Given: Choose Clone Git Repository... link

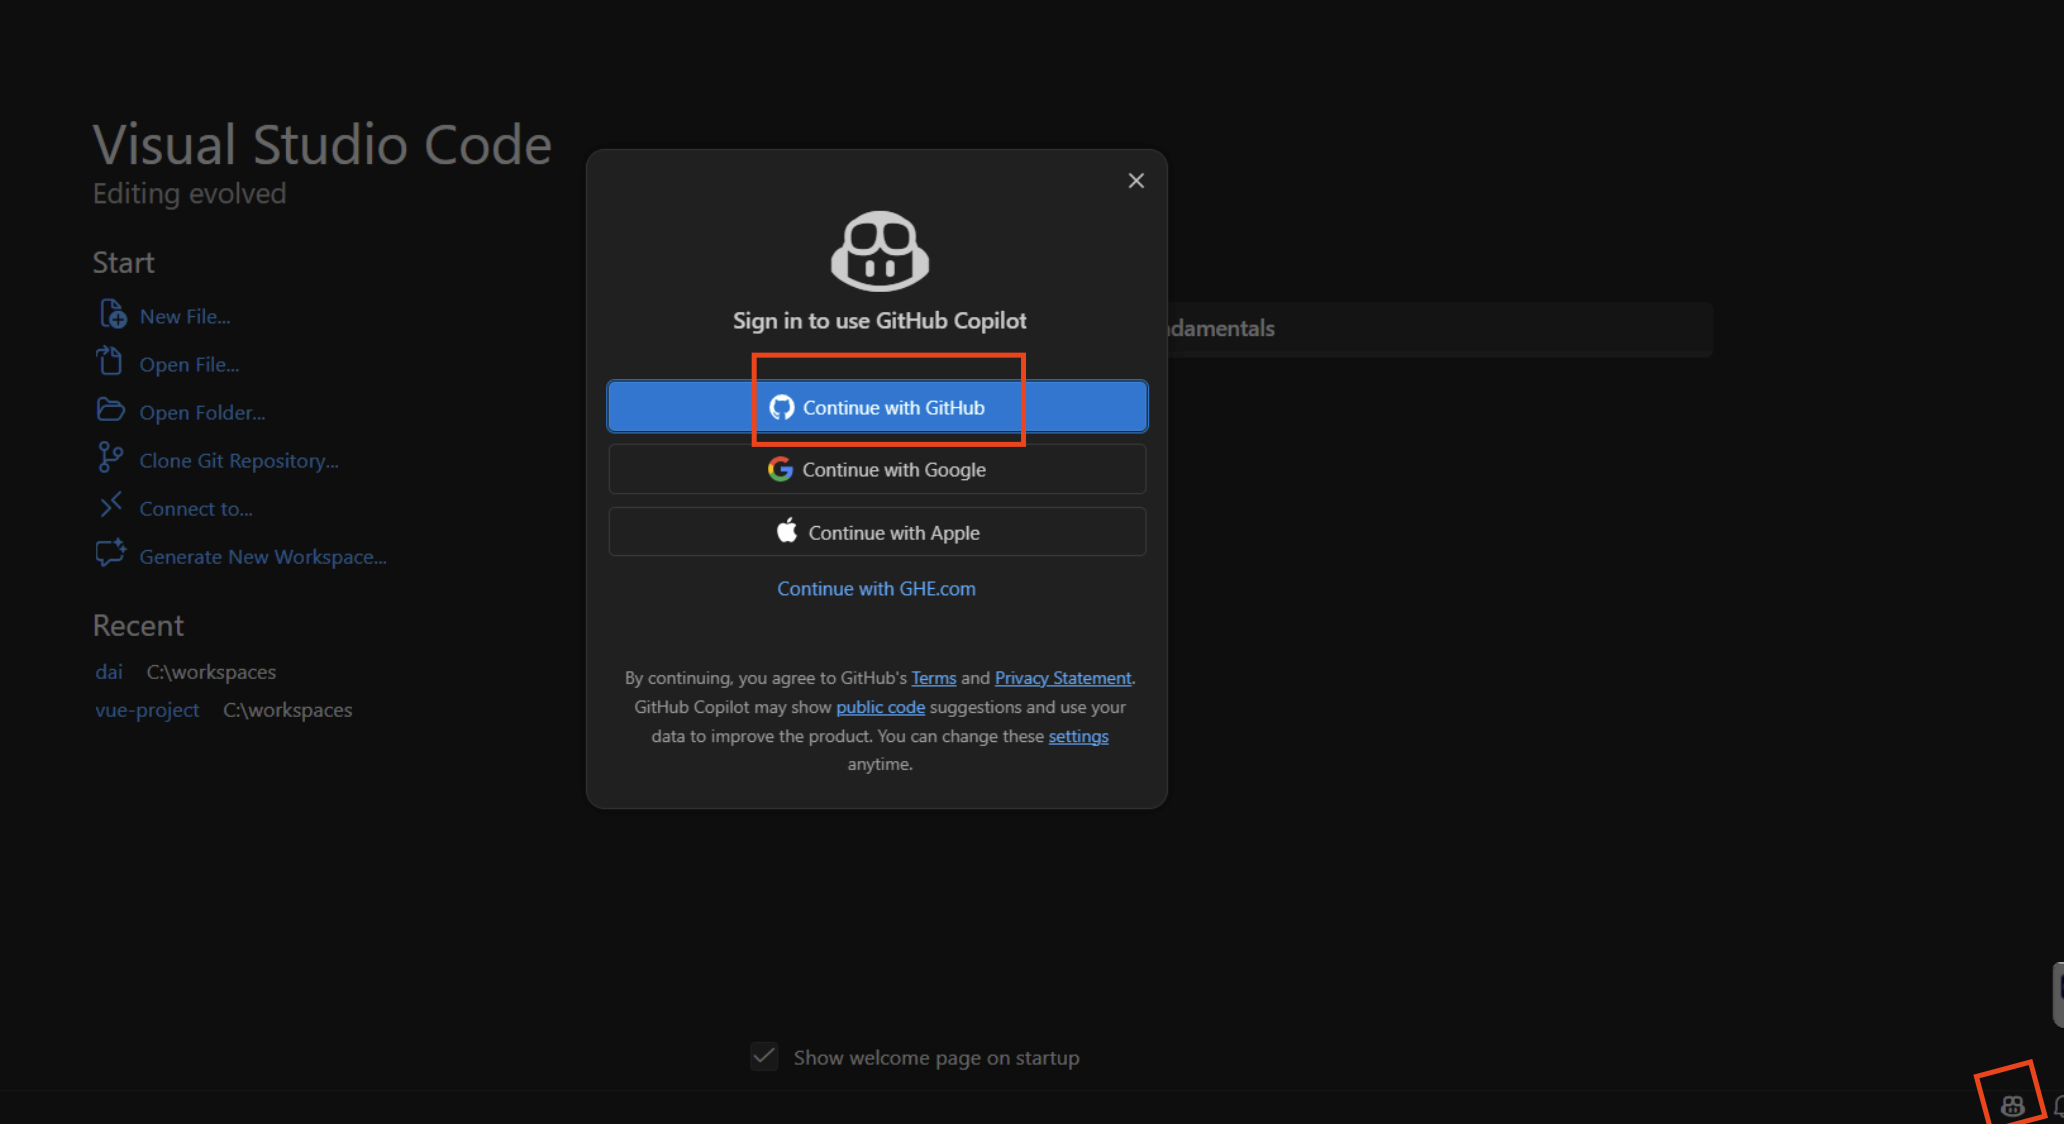Looking at the screenshot, I should (239, 461).
